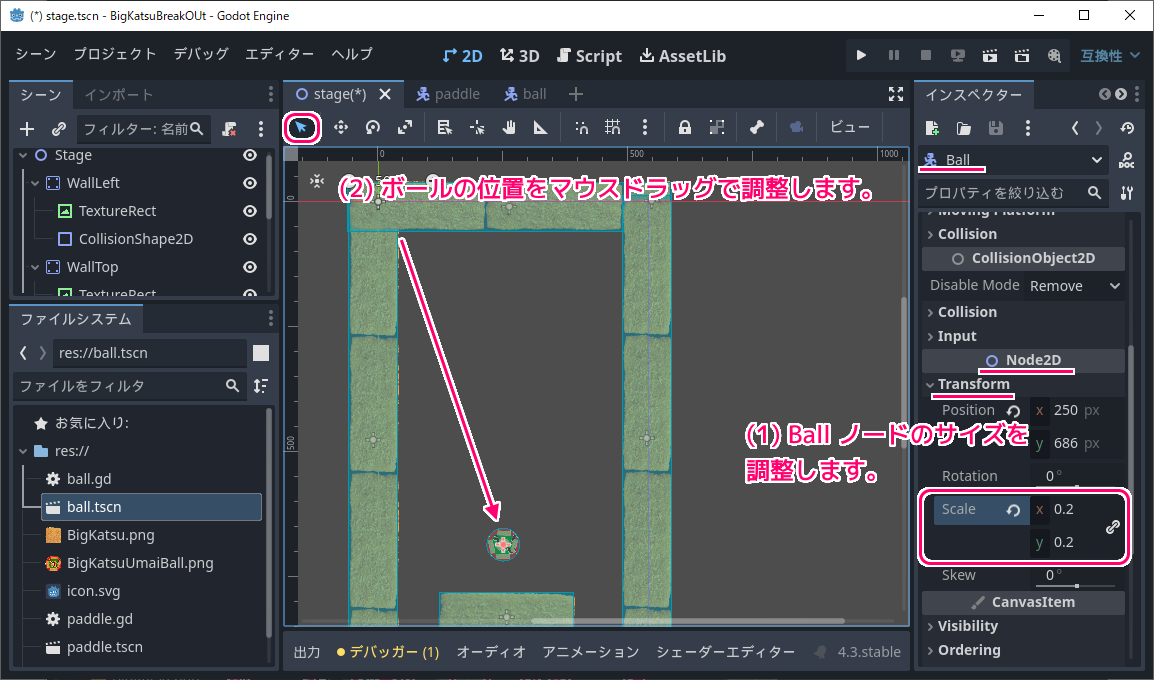1154x680 pixels.
Task: Select the Move Mode tool
Action: (341, 127)
